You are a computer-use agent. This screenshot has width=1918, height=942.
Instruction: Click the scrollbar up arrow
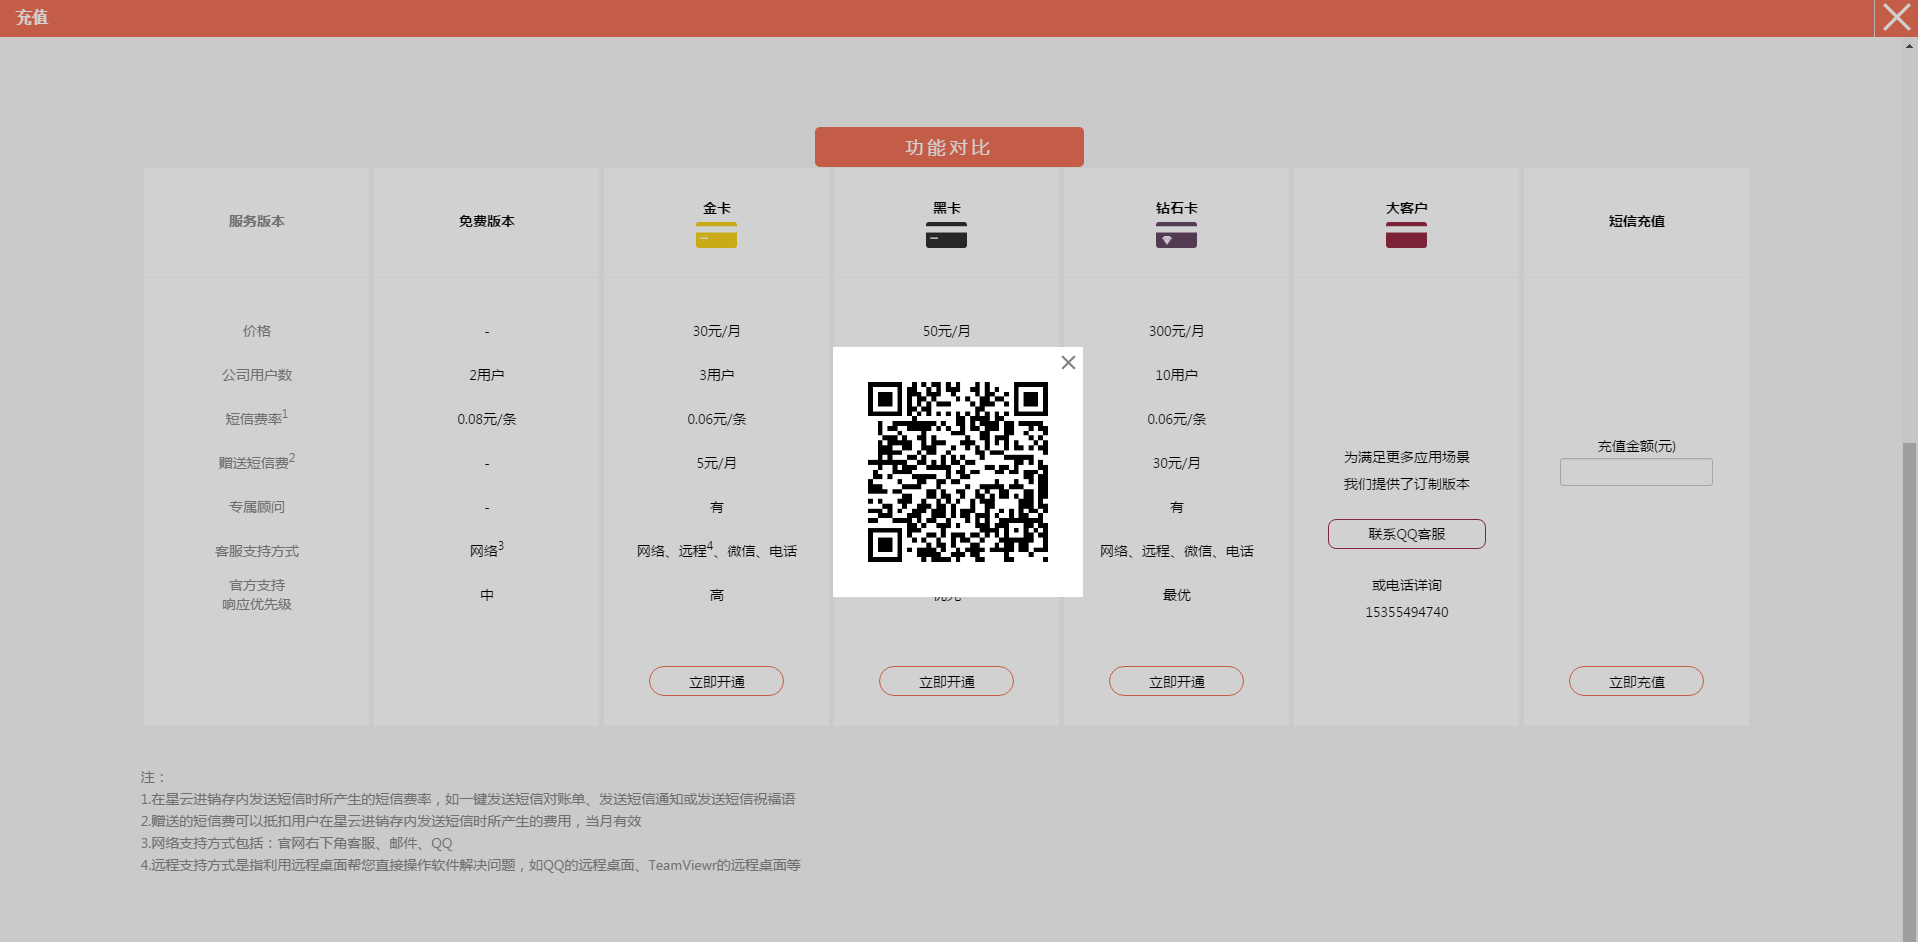point(1909,46)
